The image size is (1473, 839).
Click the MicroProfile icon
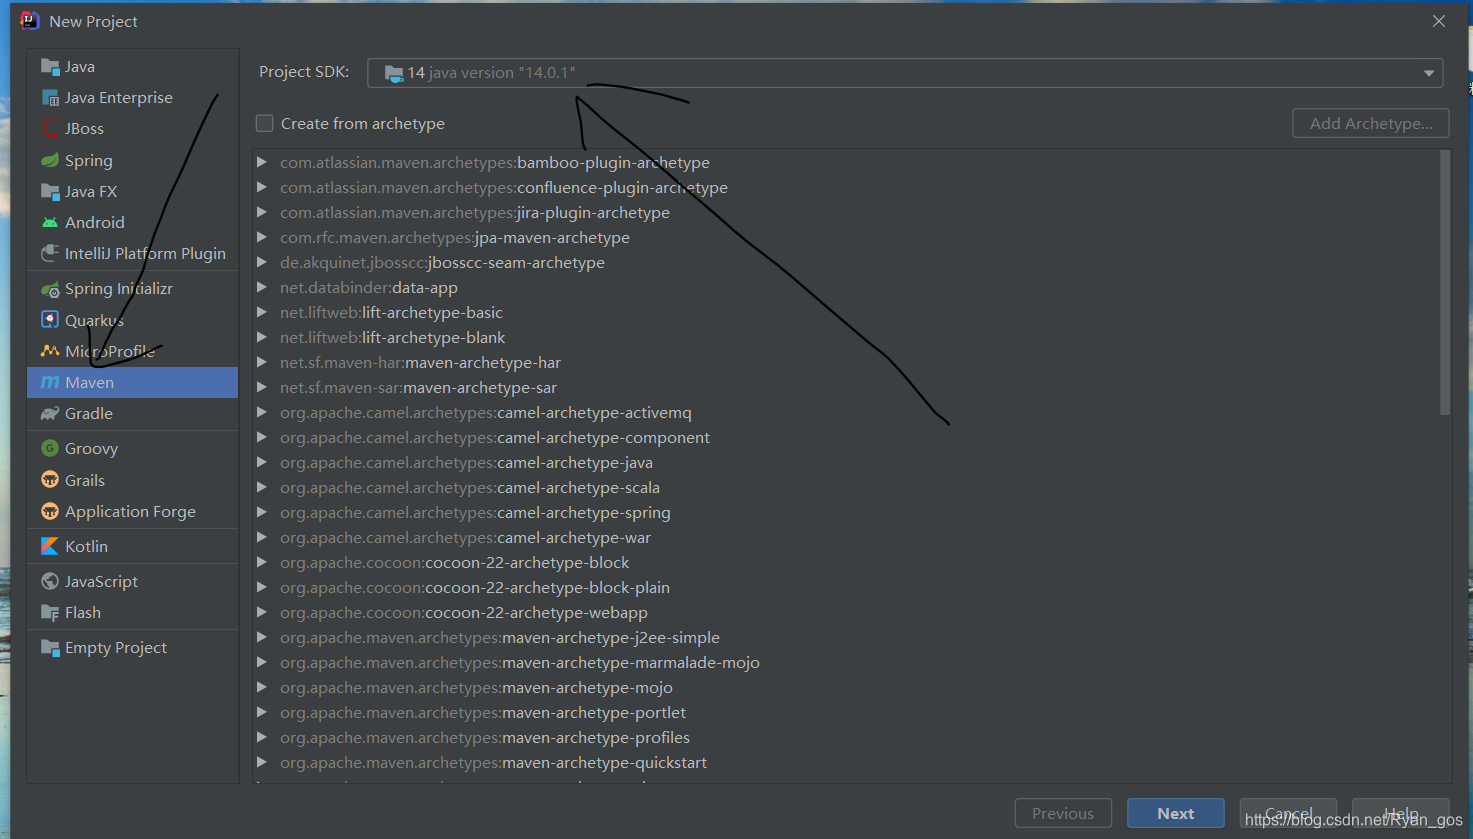(x=50, y=351)
